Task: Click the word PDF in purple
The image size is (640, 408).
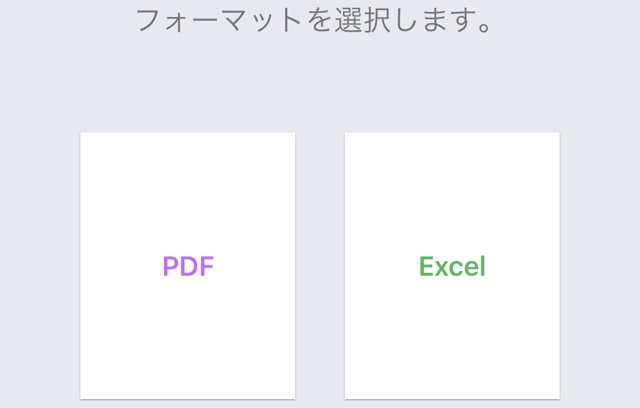Action: point(188,267)
